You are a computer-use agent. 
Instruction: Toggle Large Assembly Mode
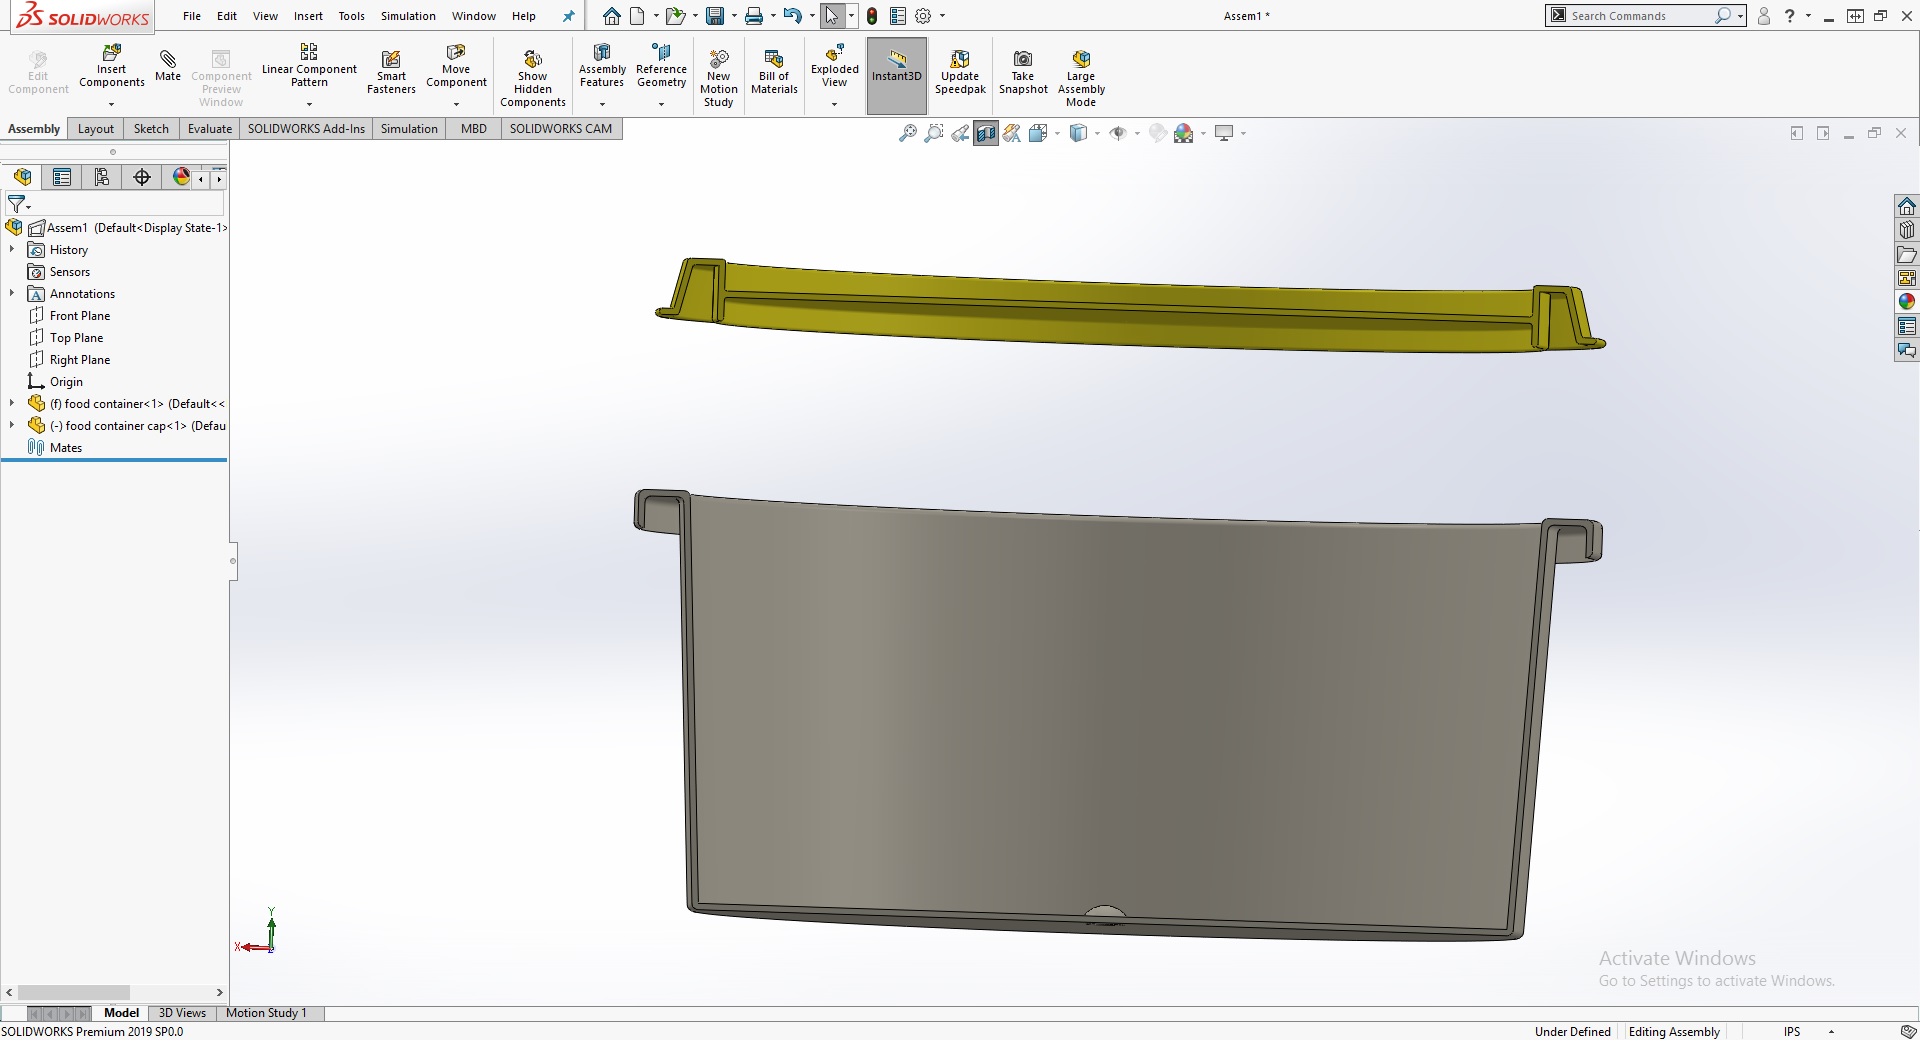point(1081,60)
